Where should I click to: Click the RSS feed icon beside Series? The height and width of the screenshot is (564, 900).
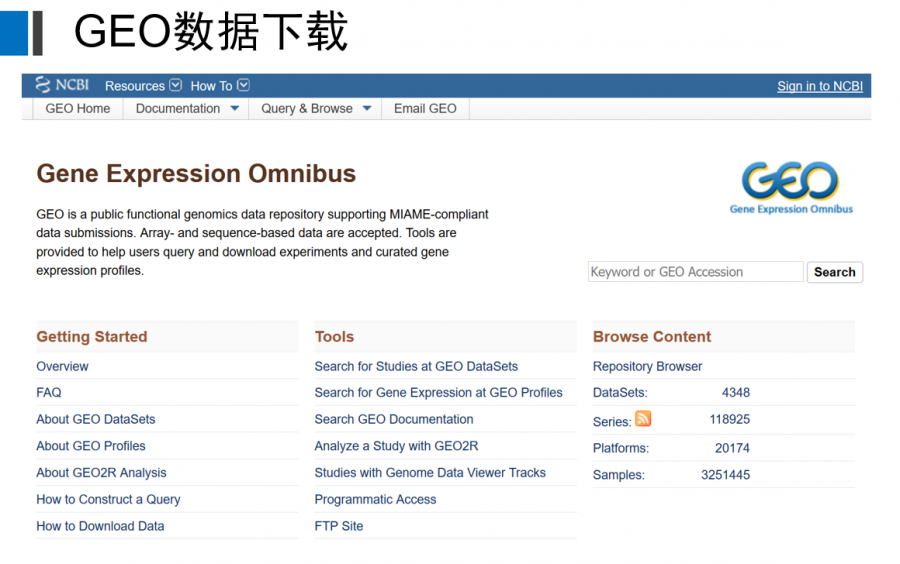pyautogui.click(x=643, y=419)
